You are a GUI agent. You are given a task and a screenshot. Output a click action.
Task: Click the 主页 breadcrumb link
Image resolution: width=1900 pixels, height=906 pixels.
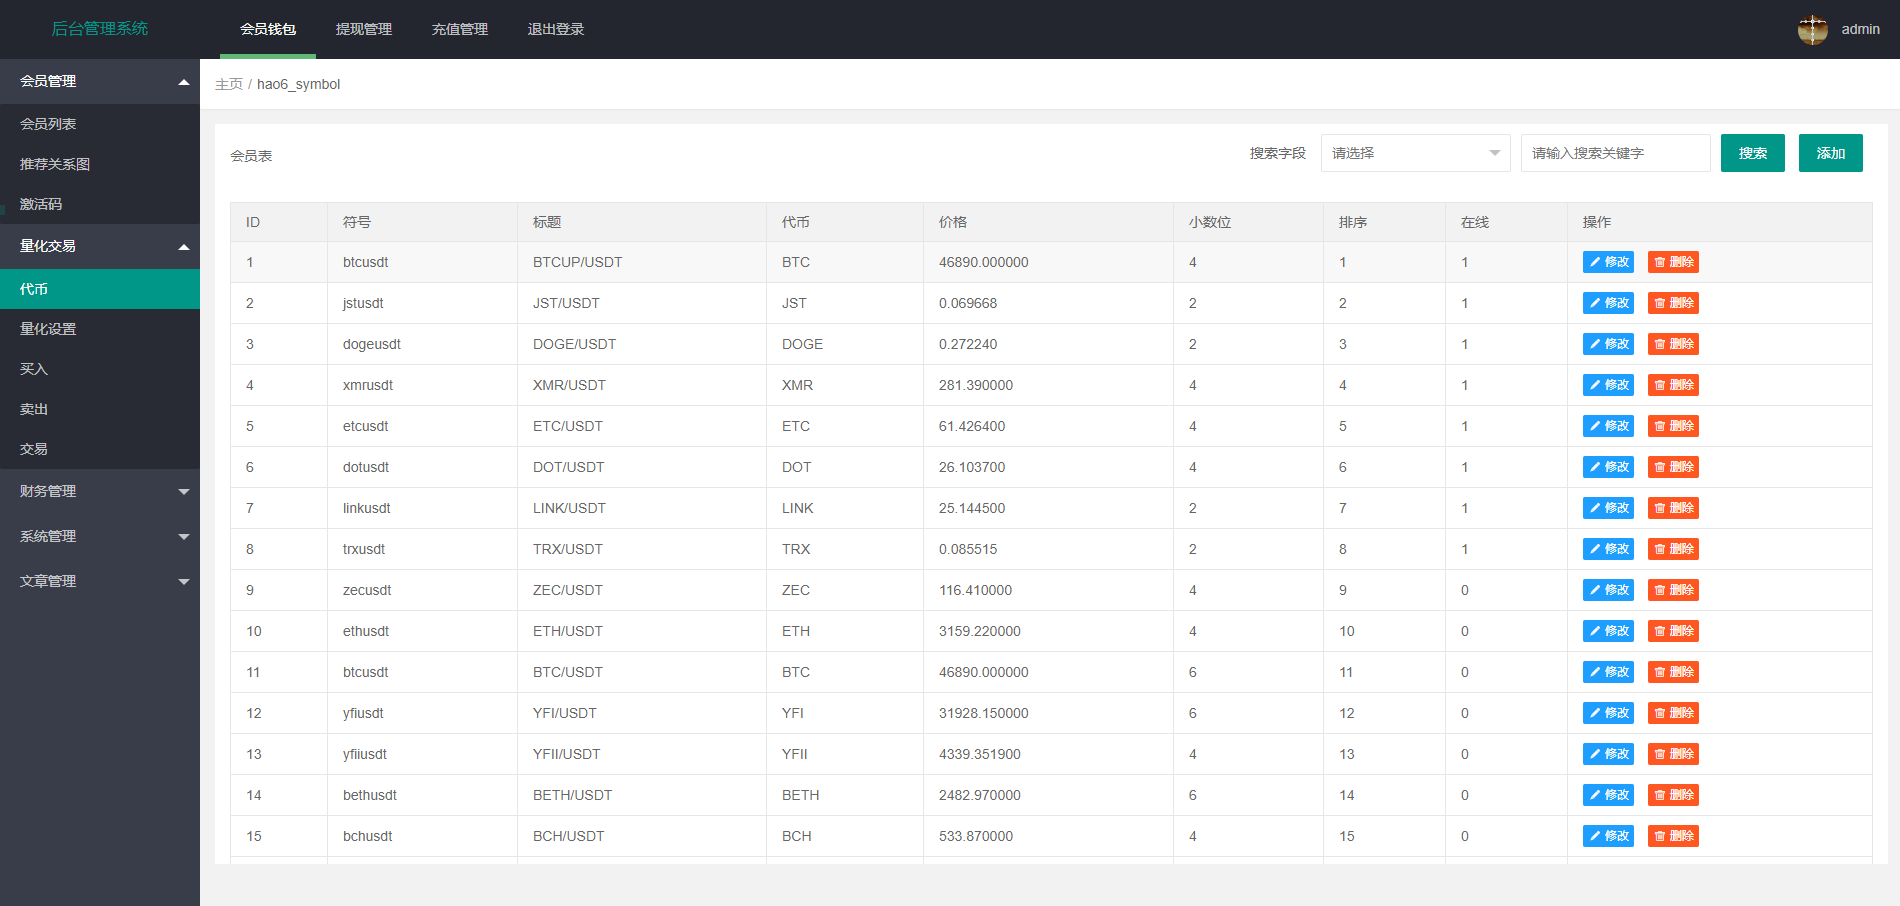click(x=229, y=84)
